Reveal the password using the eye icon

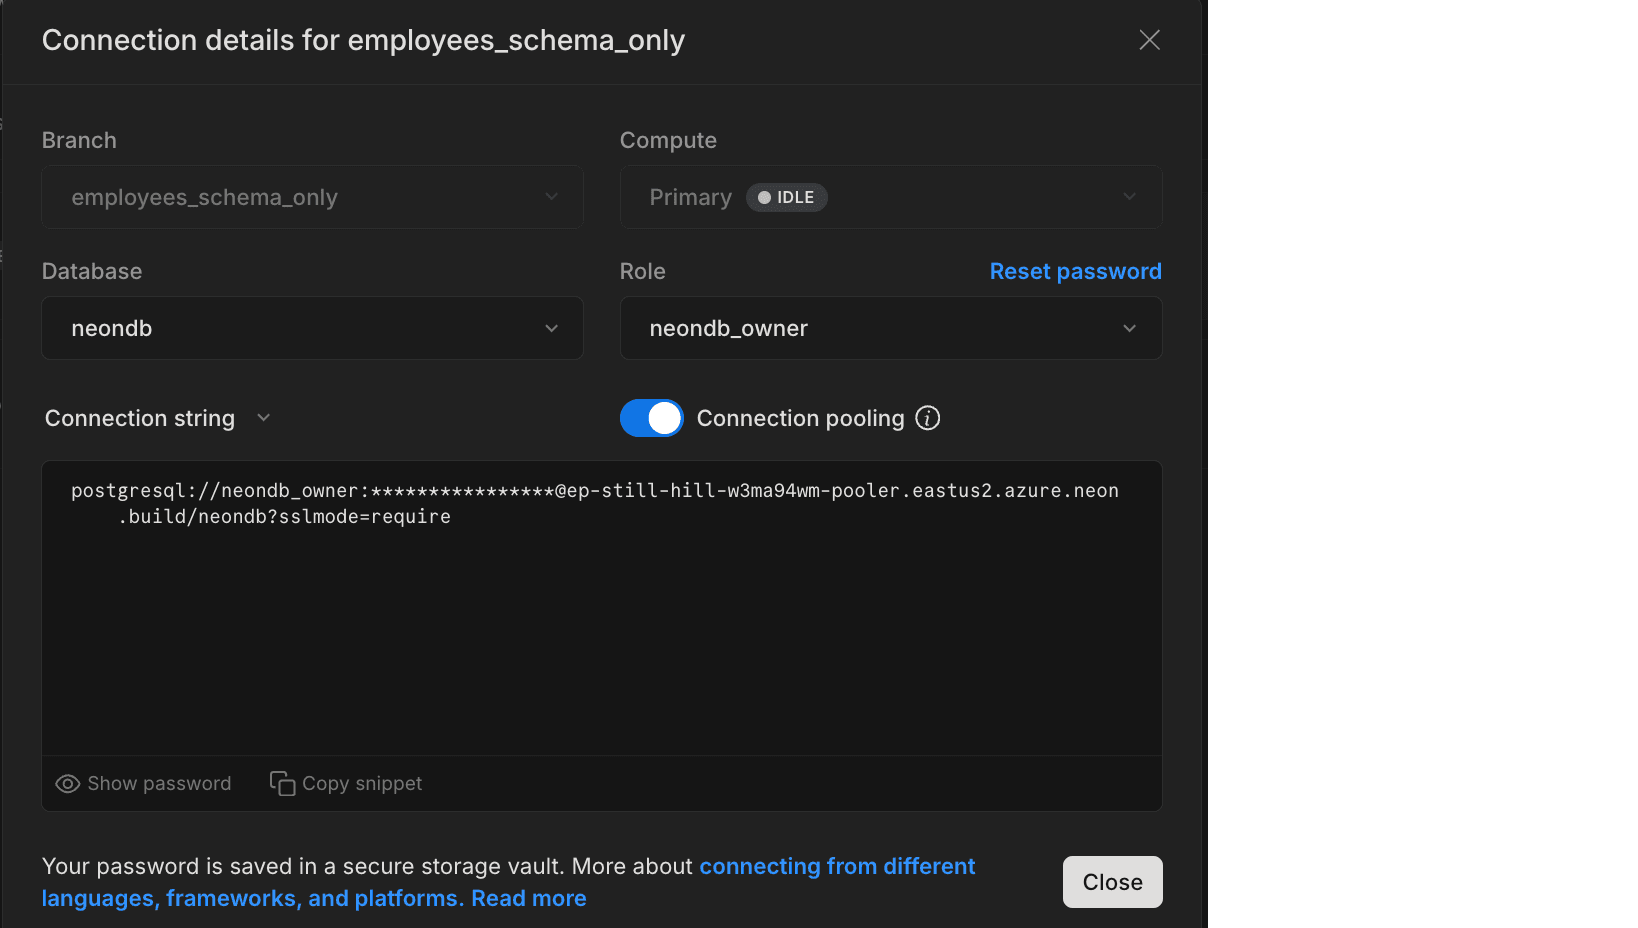[x=66, y=784]
